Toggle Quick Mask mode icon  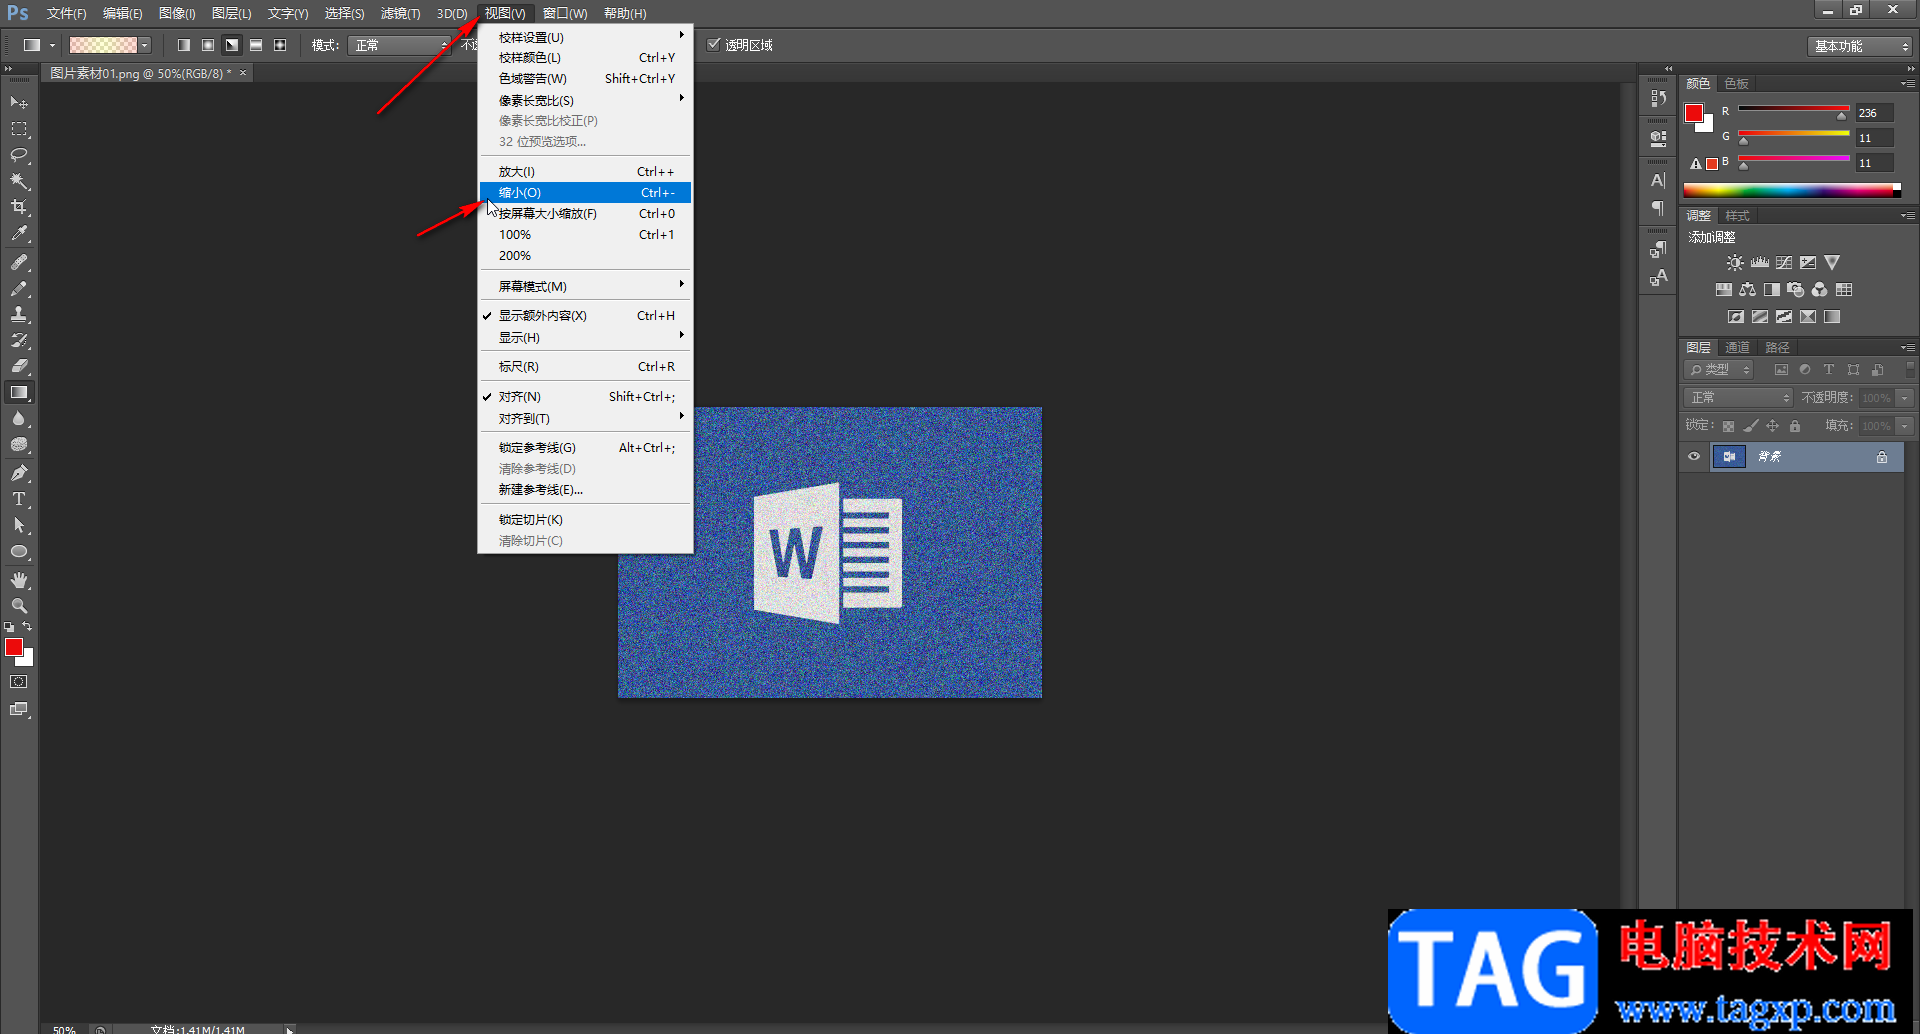click(19, 682)
